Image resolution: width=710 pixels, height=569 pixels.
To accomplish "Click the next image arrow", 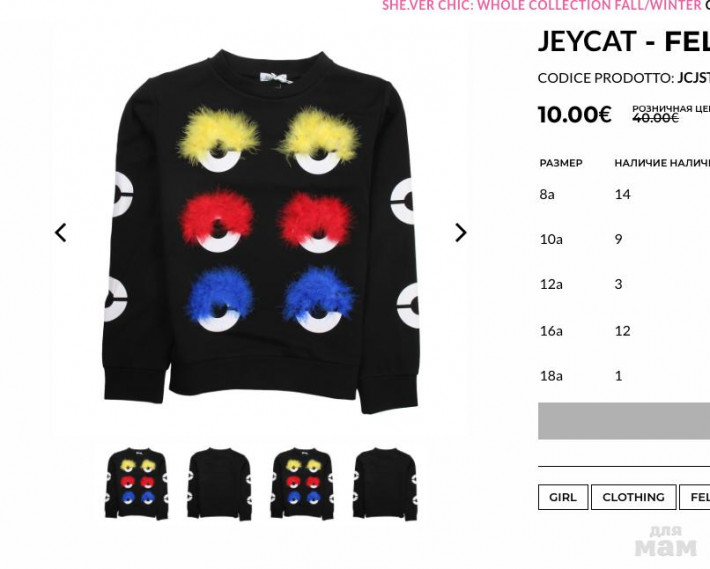I will [x=461, y=233].
